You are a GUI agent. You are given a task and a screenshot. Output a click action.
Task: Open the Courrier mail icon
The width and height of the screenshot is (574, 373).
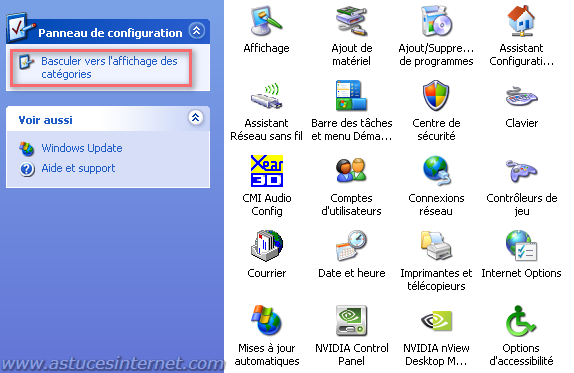tap(266, 246)
